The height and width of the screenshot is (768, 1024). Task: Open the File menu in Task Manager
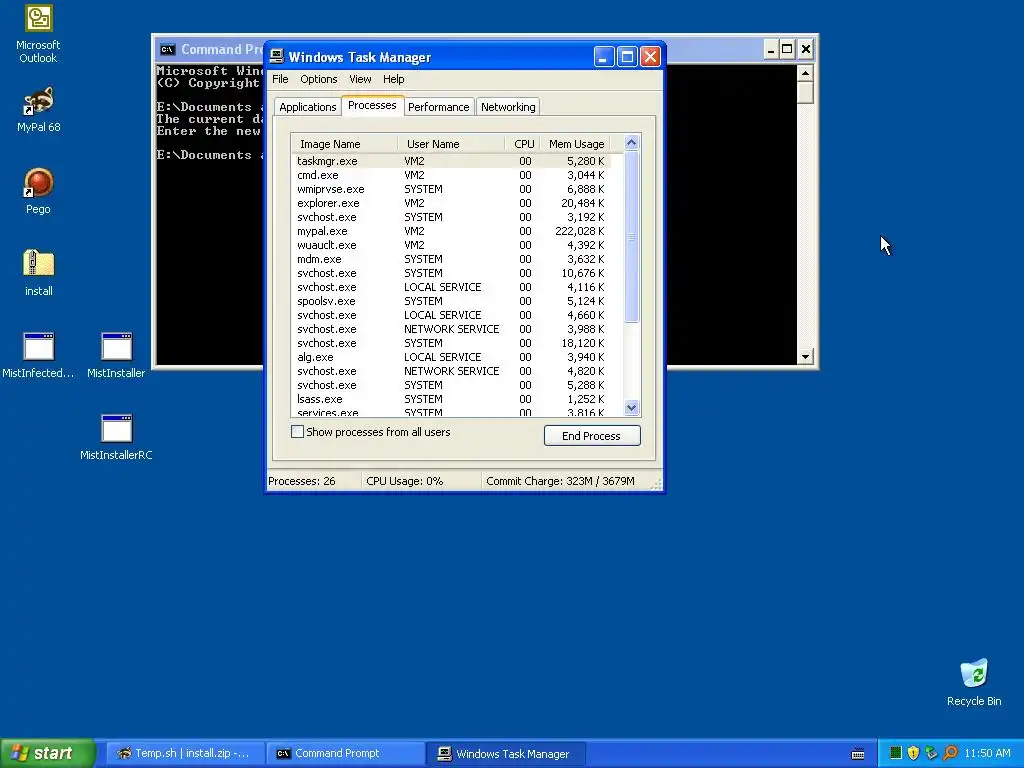280,79
